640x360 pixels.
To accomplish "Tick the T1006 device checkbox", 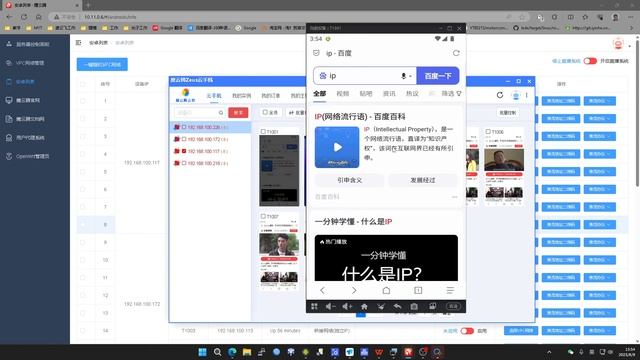I will click(488, 131).
